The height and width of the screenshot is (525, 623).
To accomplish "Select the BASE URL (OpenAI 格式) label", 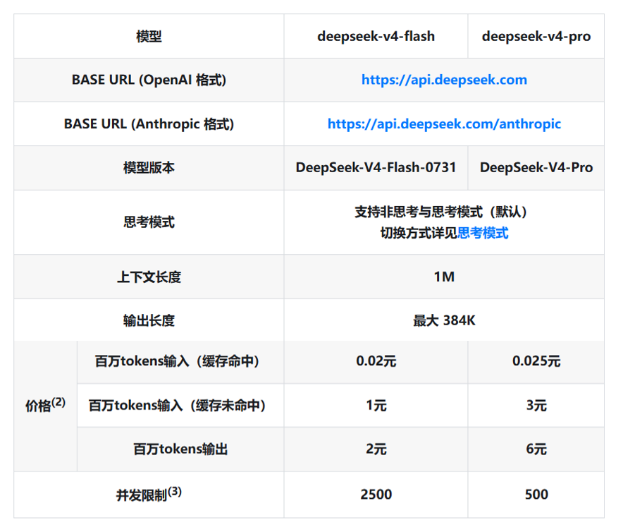I will pos(149,80).
